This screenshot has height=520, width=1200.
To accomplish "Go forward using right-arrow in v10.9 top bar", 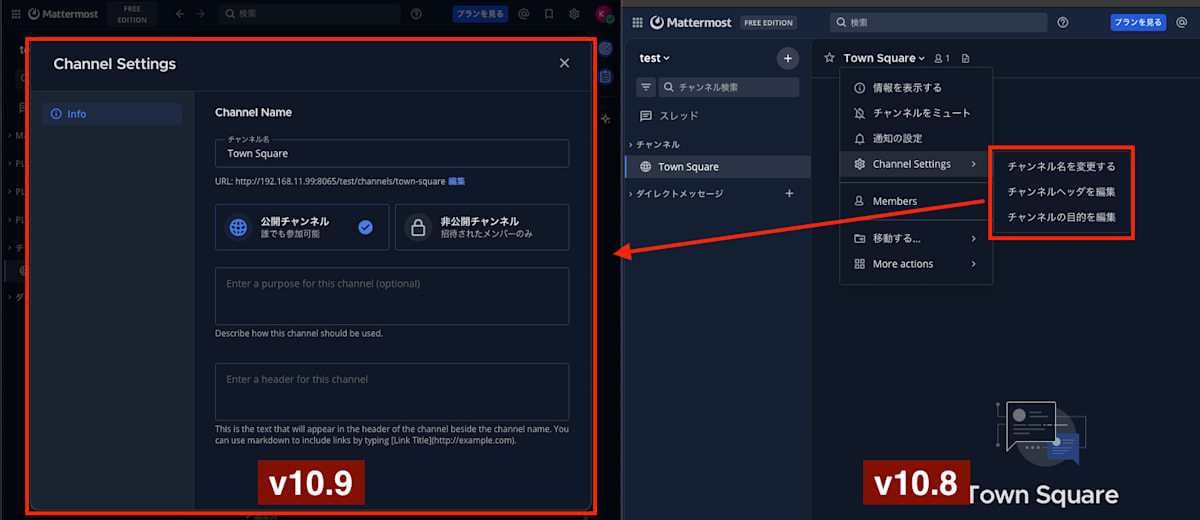I will (200, 14).
